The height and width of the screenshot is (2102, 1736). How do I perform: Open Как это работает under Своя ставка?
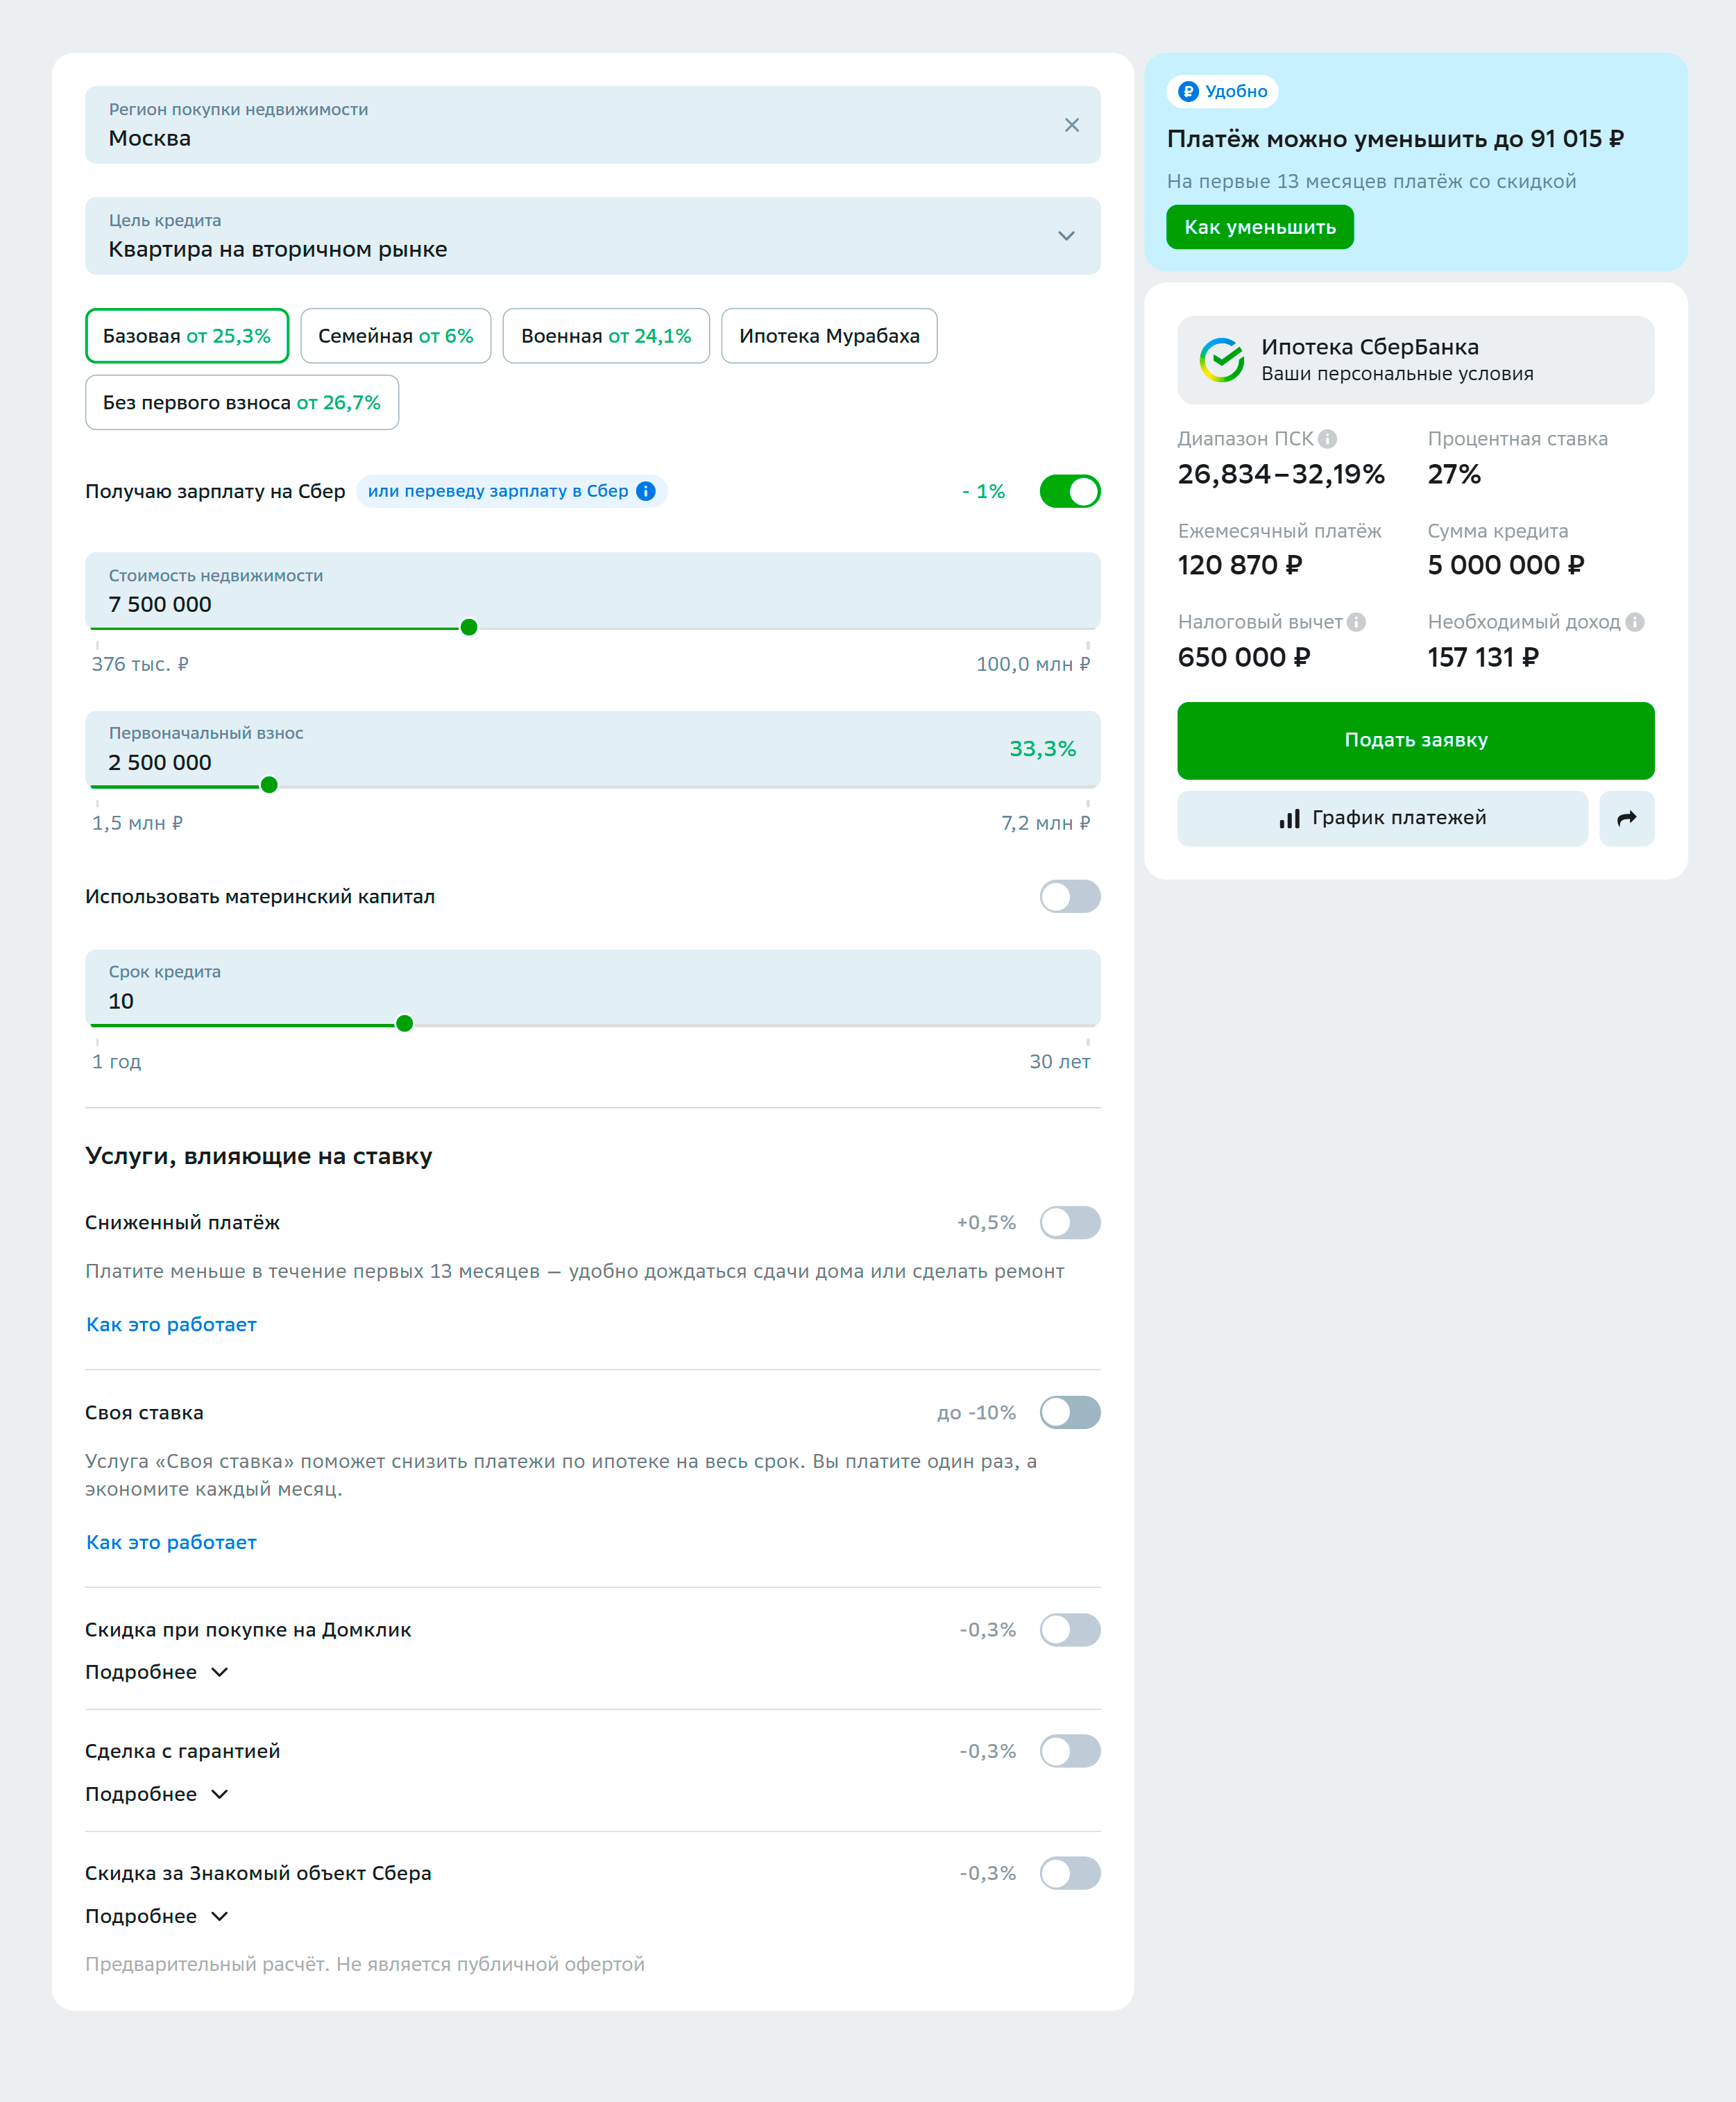coord(171,1542)
